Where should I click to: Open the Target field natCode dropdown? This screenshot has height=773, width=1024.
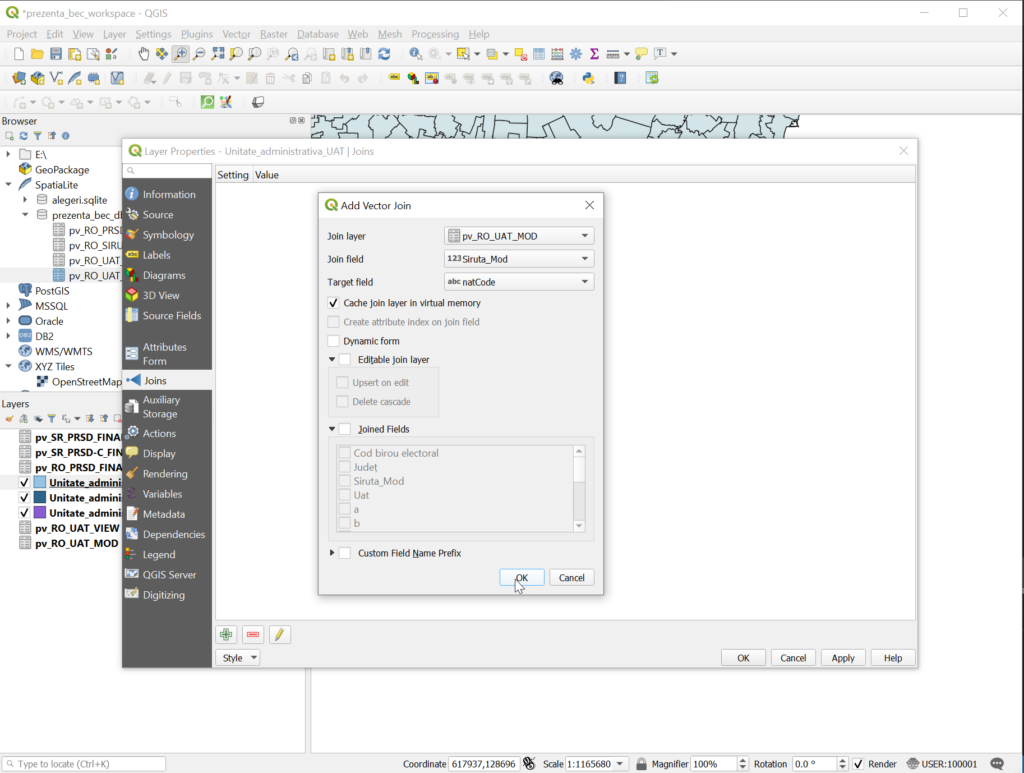pyautogui.click(x=519, y=282)
